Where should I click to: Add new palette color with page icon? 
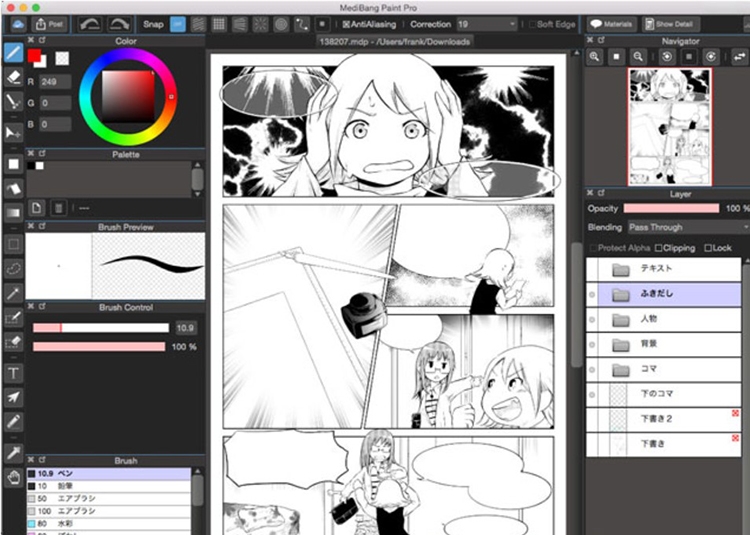(36, 208)
